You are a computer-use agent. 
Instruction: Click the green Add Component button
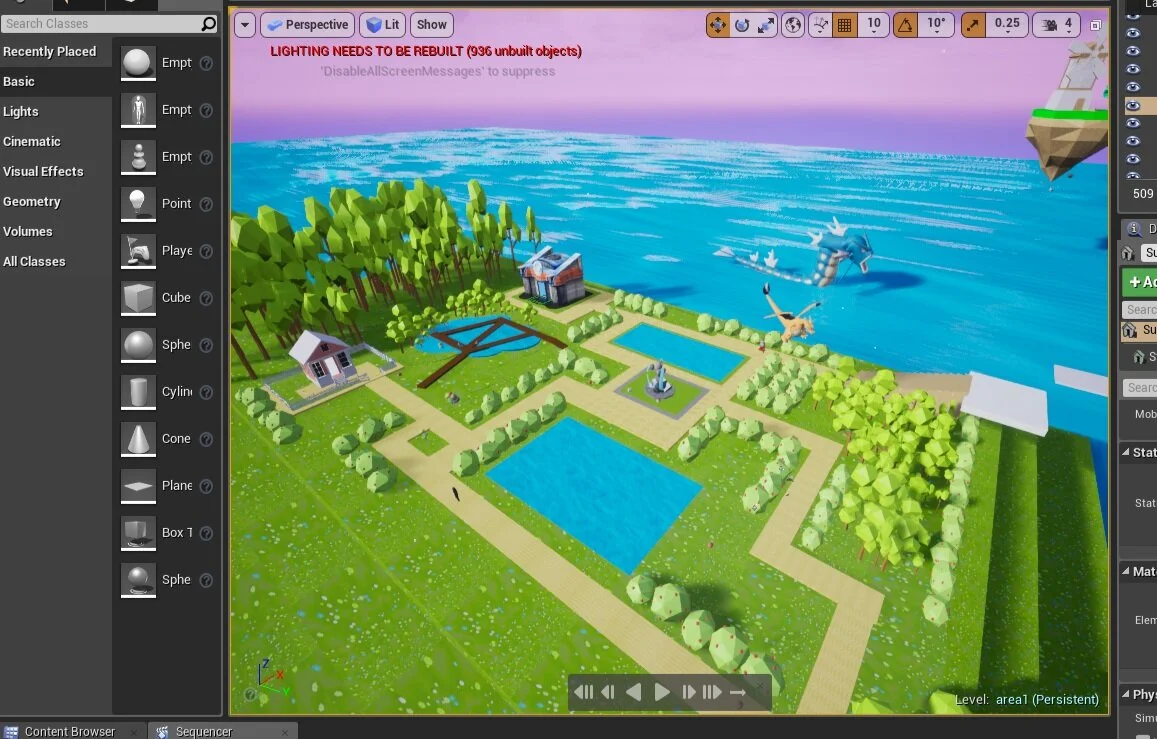(x=1140, y=282)
